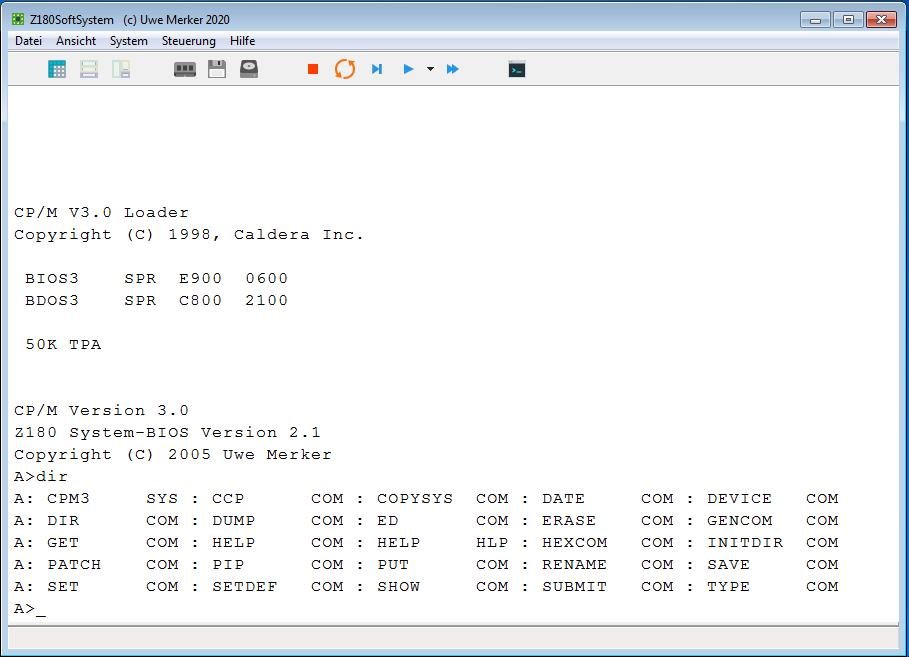
Task: Click the "PUT" file name
Action: pyautogui.click(x=393, y=565)
